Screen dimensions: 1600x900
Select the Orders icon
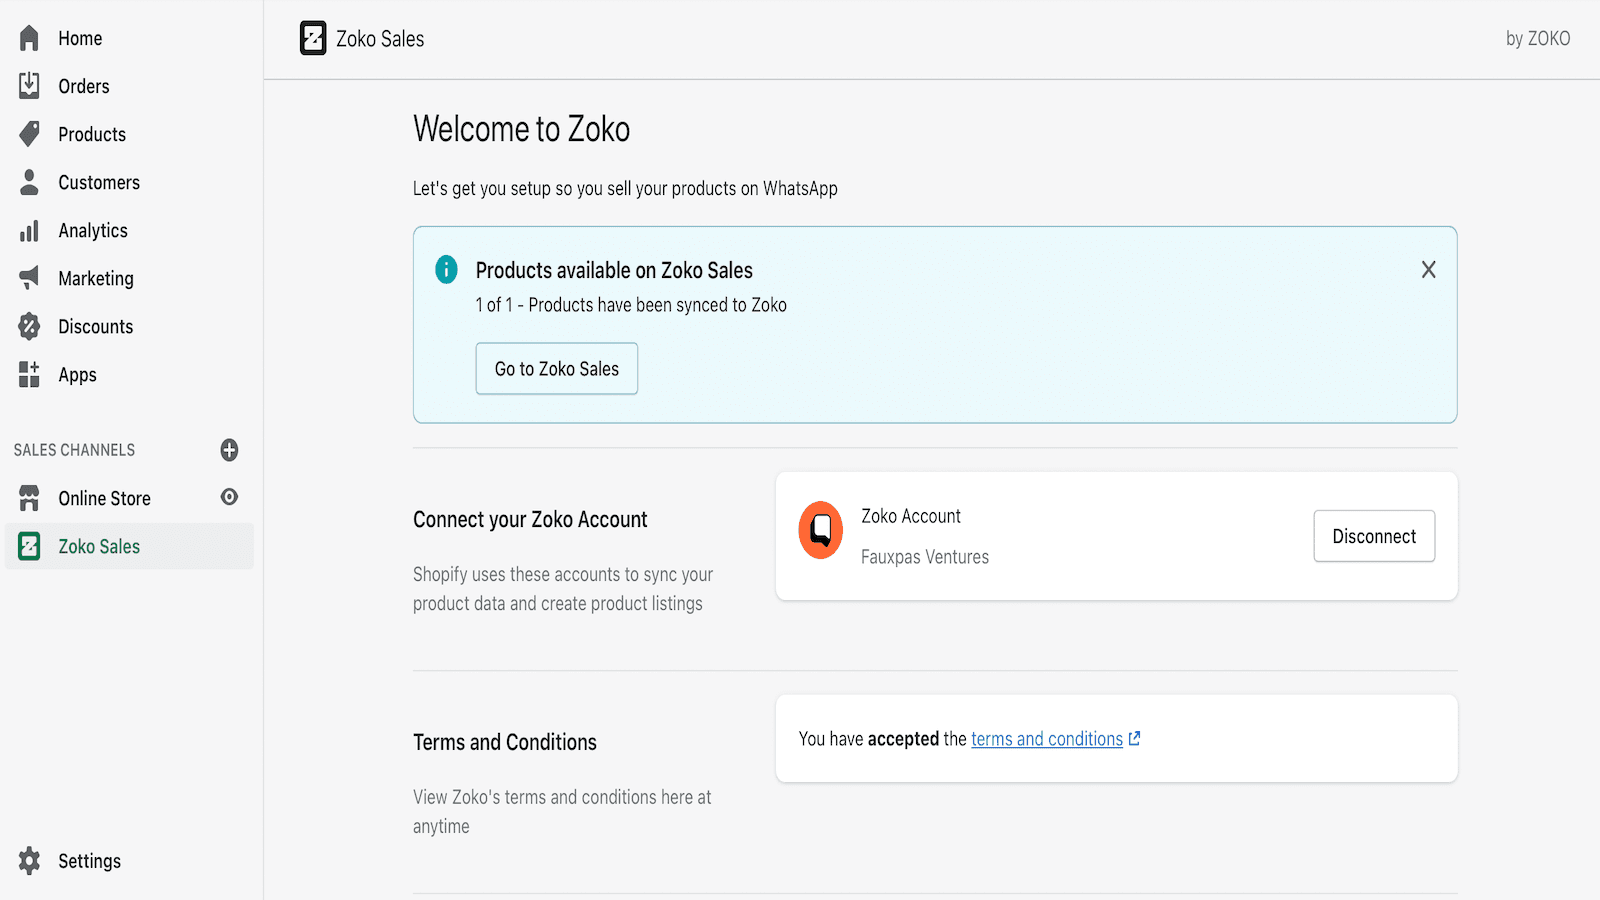click(30, 86)
